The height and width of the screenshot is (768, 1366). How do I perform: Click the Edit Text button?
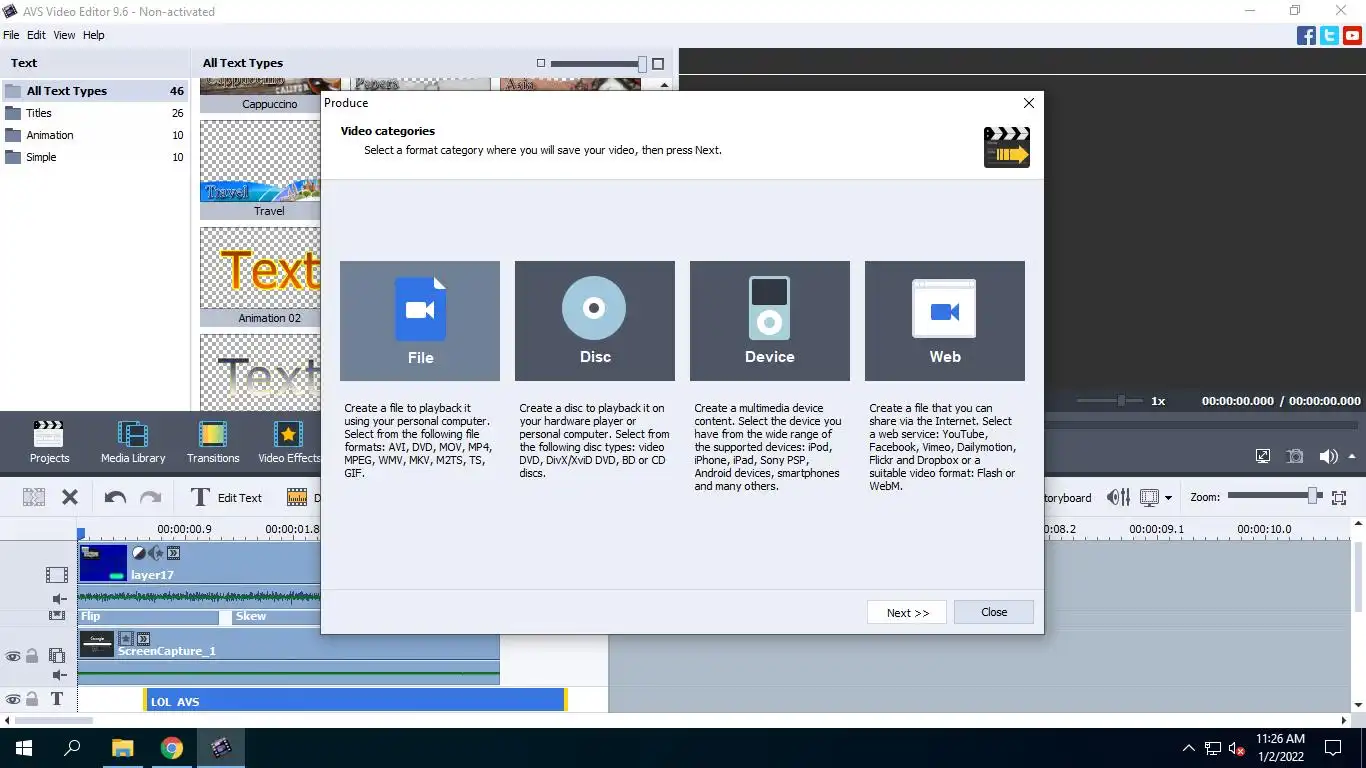(226, 497)
